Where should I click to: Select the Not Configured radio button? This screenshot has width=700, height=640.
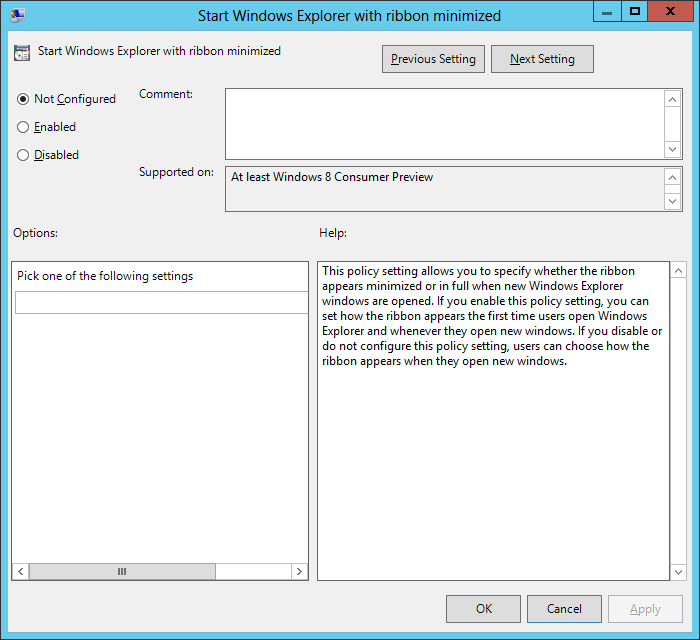click(24, 99)
